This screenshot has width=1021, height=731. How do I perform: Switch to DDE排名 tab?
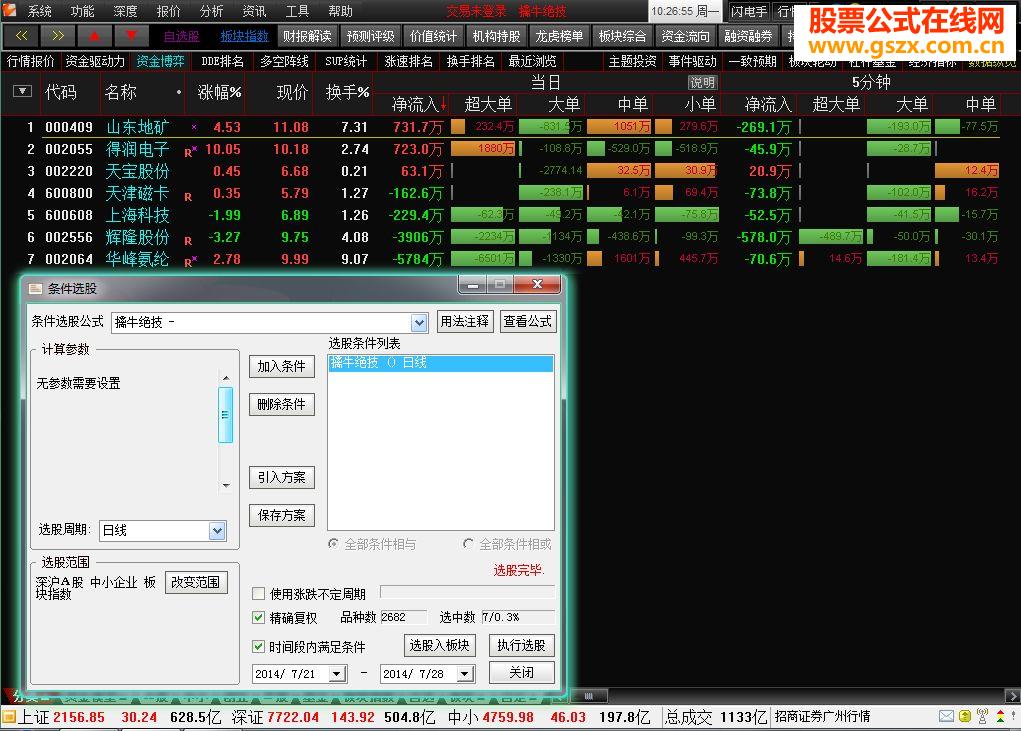(x=222, y=61)
